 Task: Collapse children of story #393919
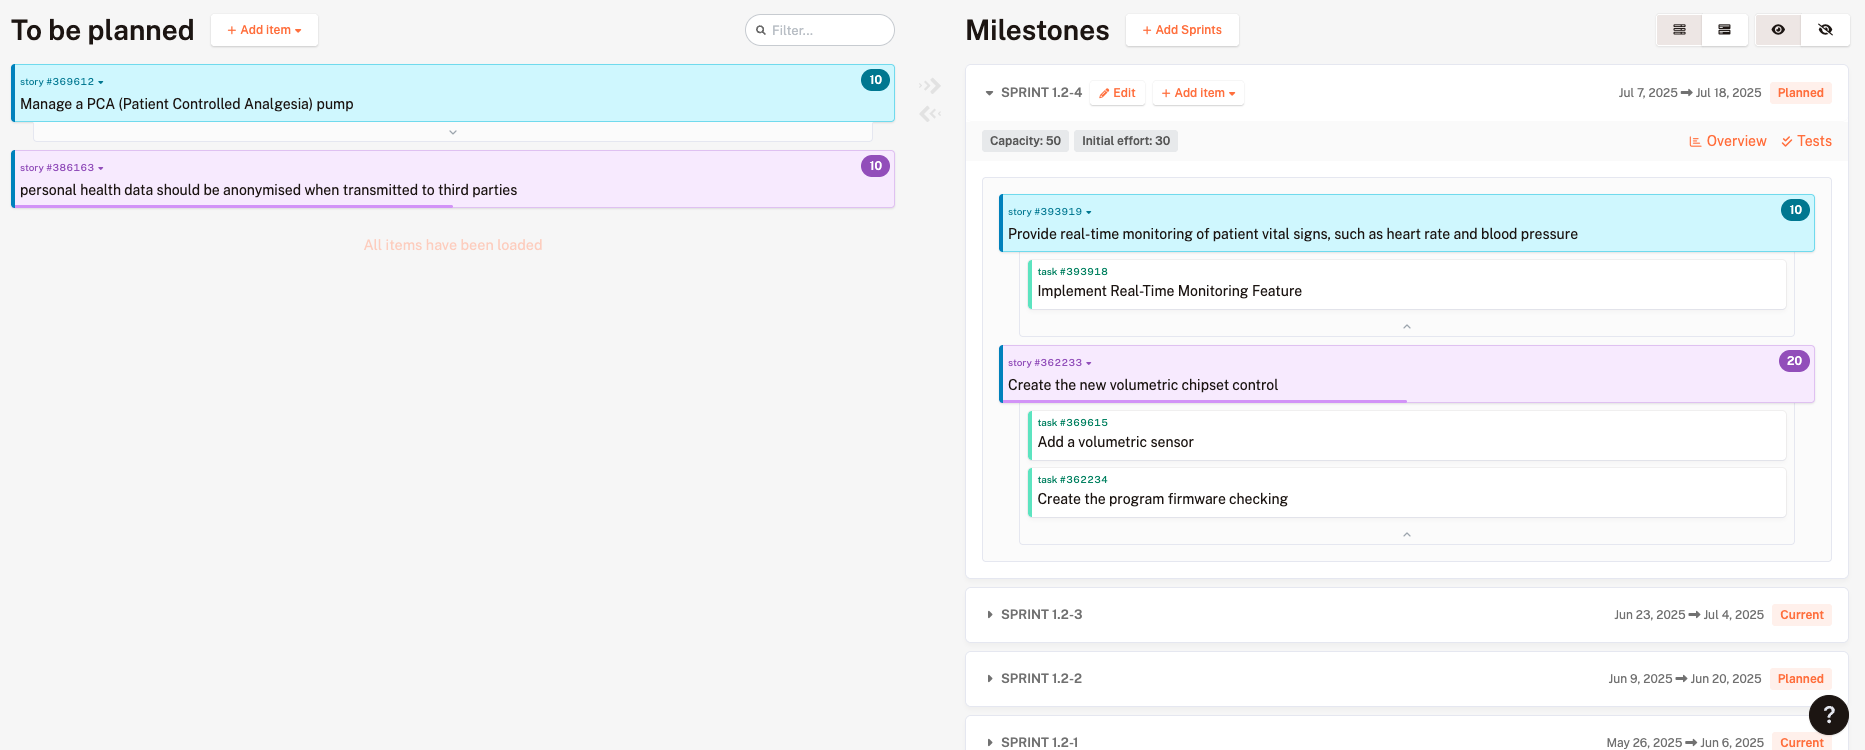1406,327
